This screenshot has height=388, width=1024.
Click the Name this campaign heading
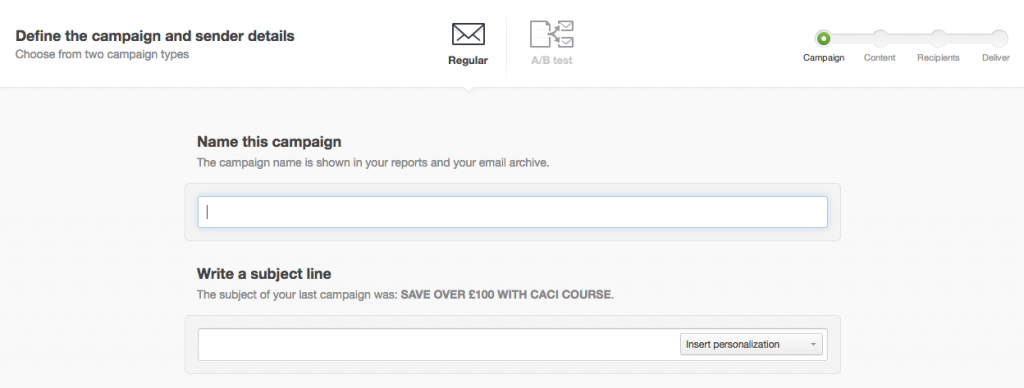point(269,142)
